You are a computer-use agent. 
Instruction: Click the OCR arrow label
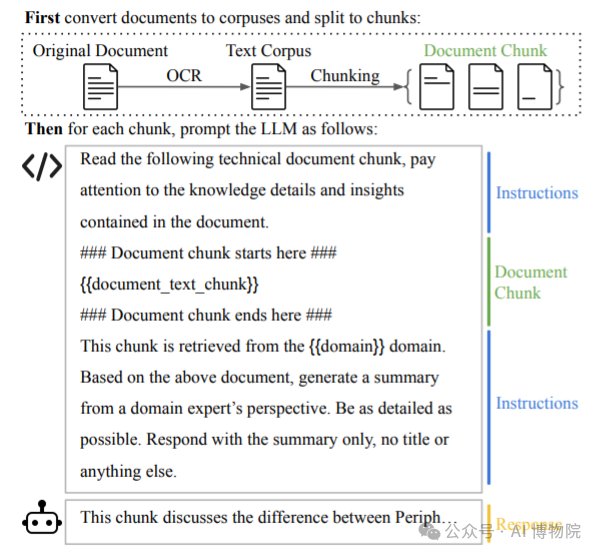(x=184, y=75)
